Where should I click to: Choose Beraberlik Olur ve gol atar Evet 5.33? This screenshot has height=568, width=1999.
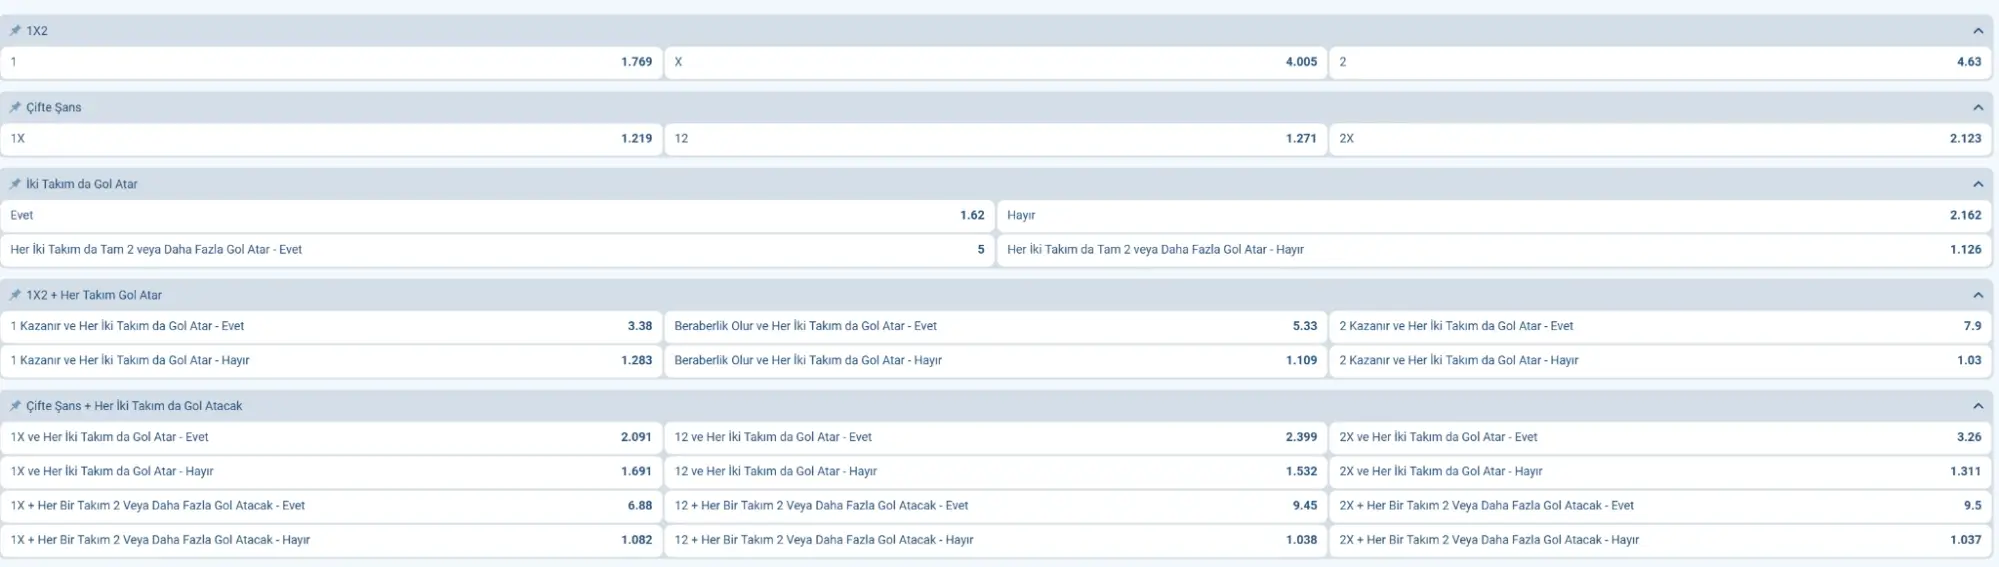point(995,326)
